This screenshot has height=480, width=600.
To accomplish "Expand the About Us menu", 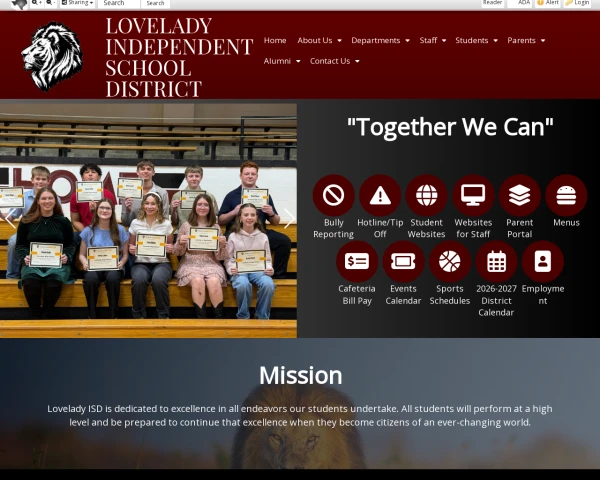I will click(x=320, y=41).
